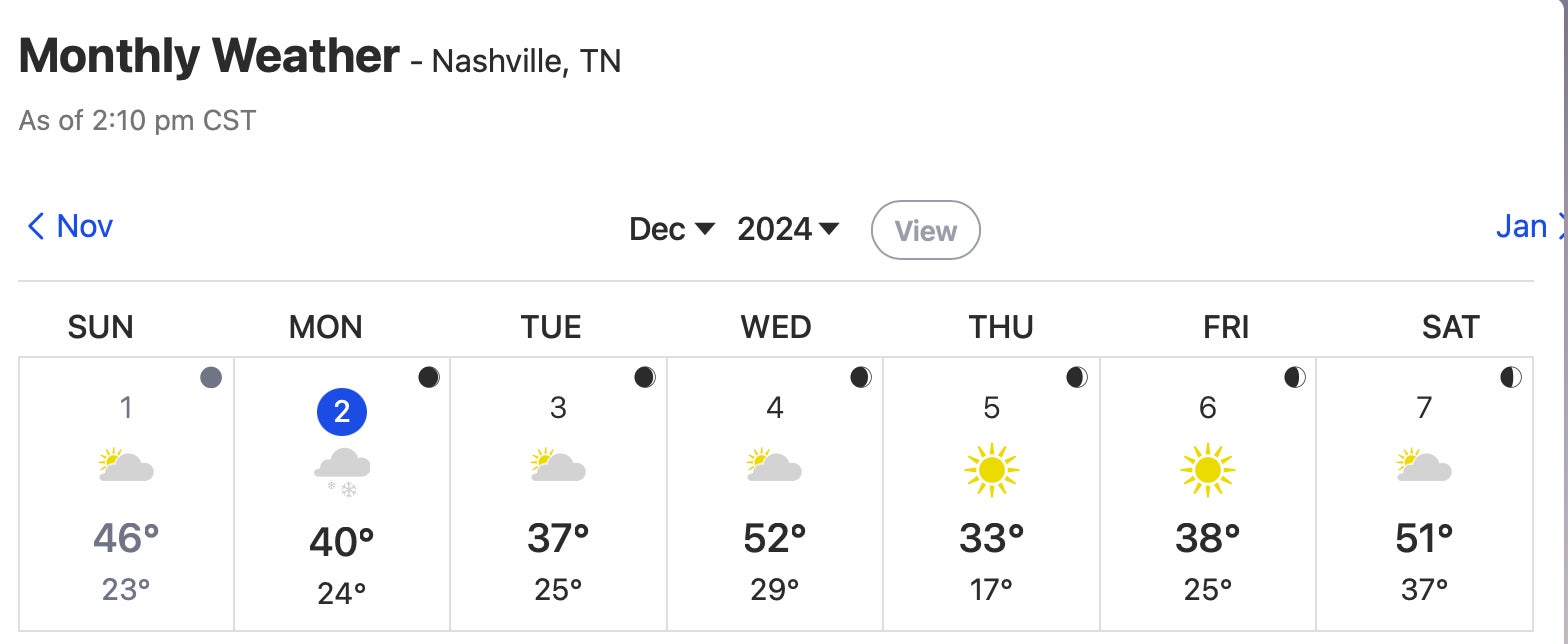Click the TUE column header
This screenshot has height=644, width=1568.
(x=551, y=327)
